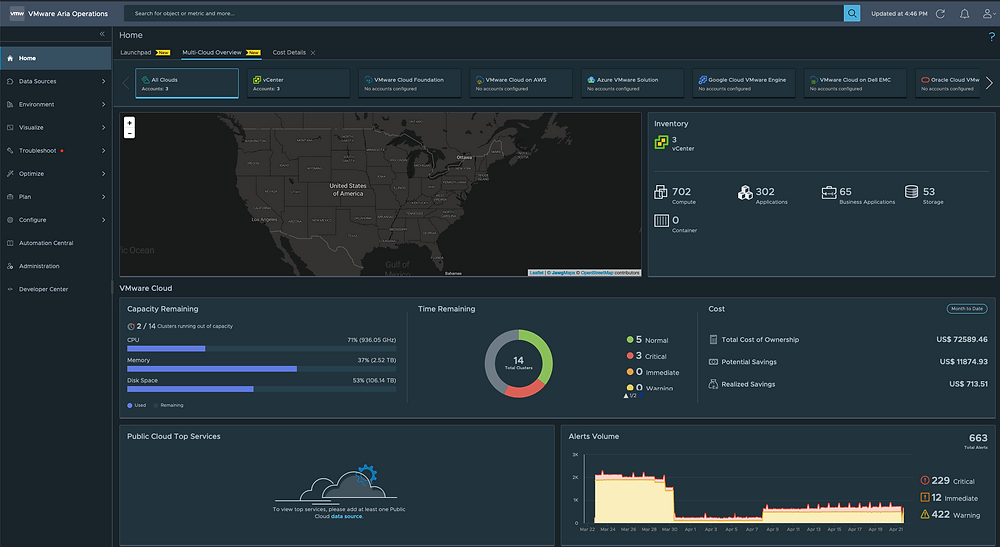Select VMware Cloud Foundation card
The height and width of the screenshot is (547, 1000).
(409, 84)
